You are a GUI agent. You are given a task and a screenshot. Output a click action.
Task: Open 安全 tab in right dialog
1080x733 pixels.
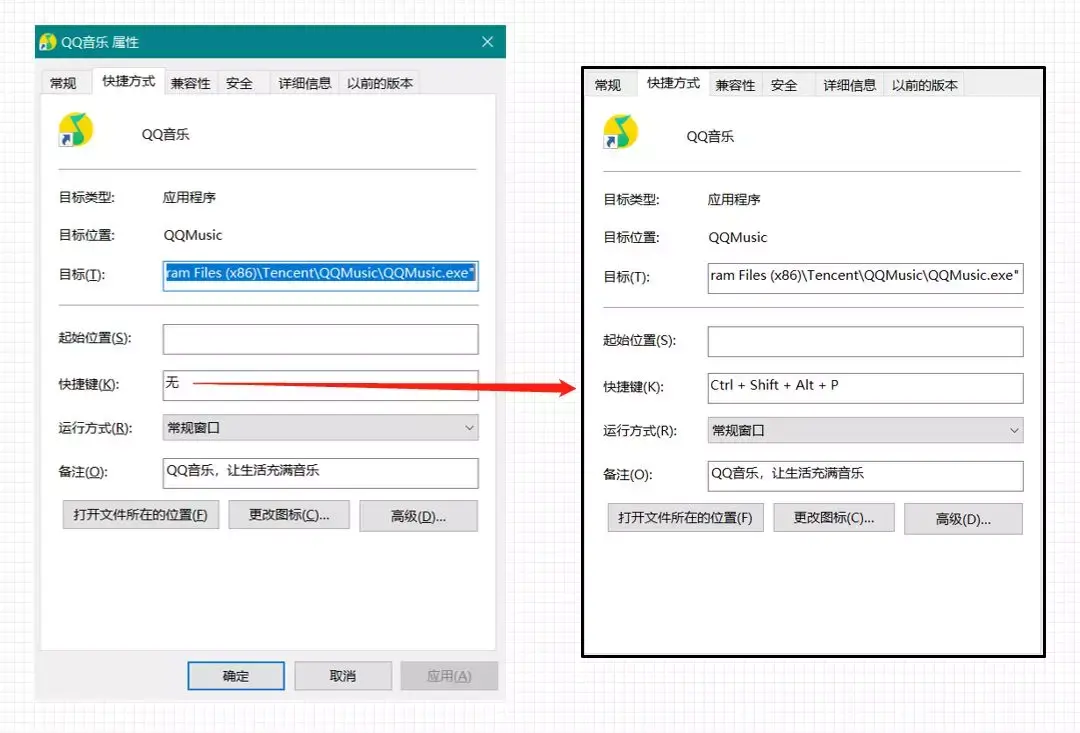click(784, 85)
